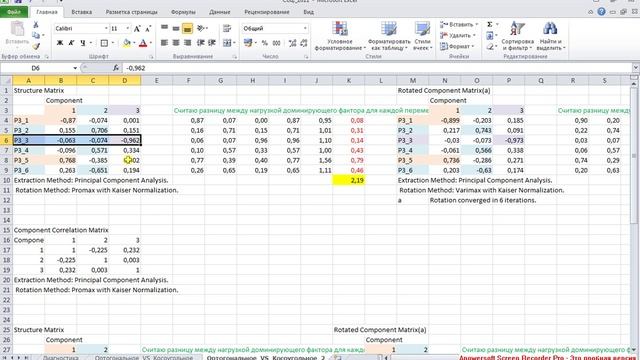This screenshot has width=640, height=360.
Task: Apply the red font color A
Action: [x=143, y=43]
